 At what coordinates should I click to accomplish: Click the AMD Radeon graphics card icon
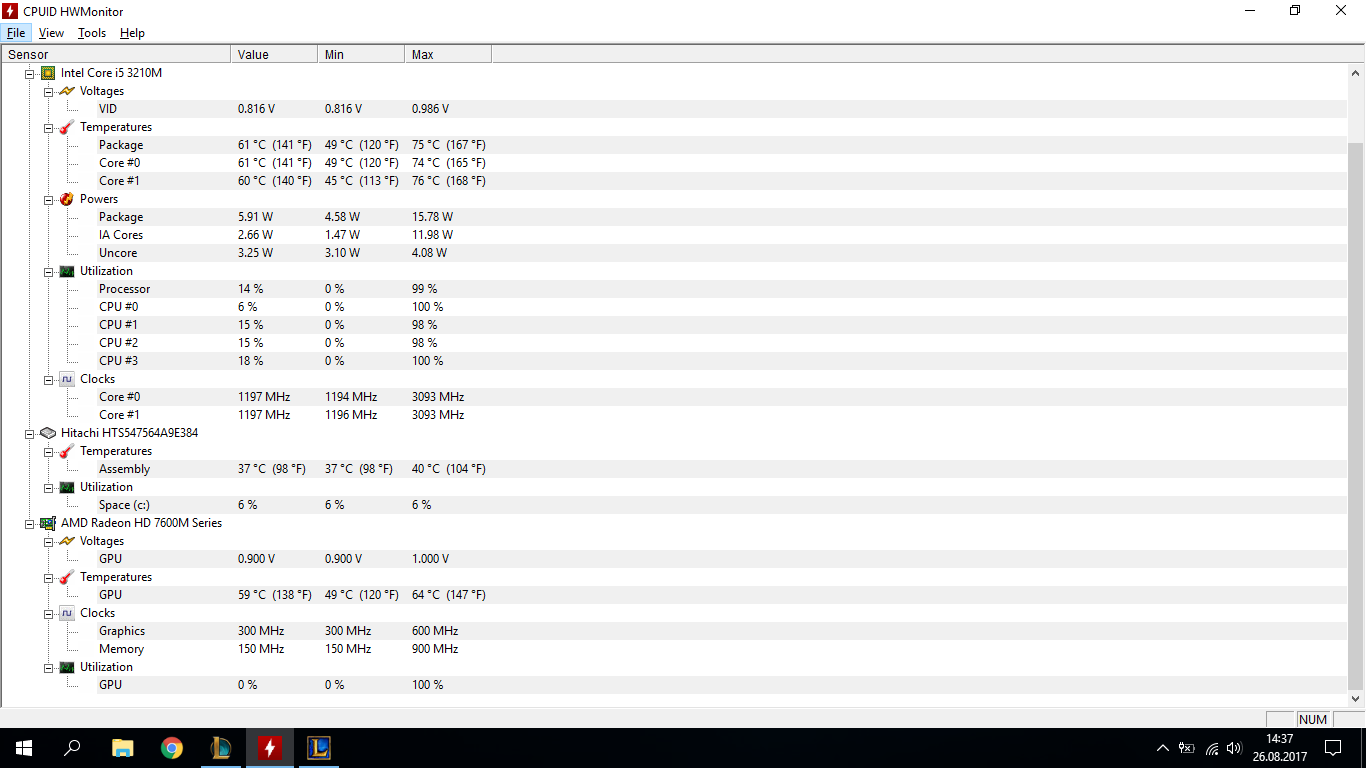tap(48, 523)
